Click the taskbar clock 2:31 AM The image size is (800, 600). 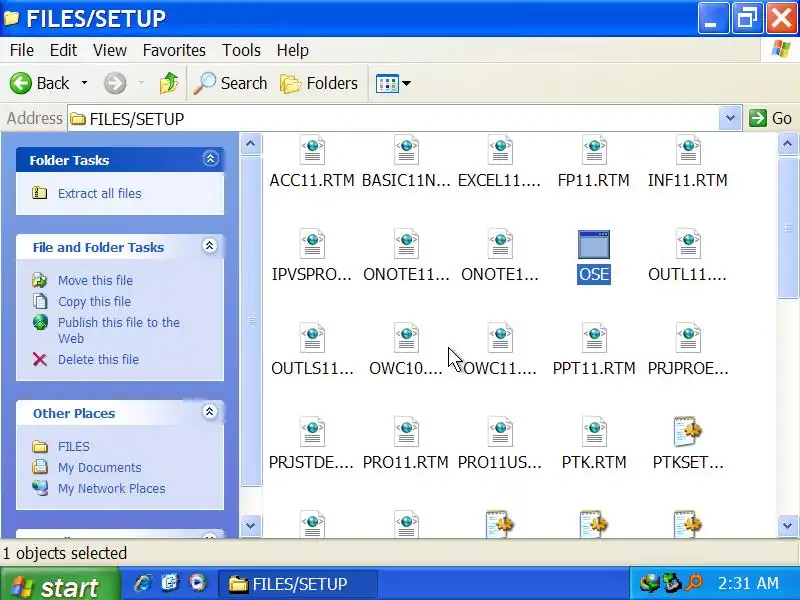[748, 583]
